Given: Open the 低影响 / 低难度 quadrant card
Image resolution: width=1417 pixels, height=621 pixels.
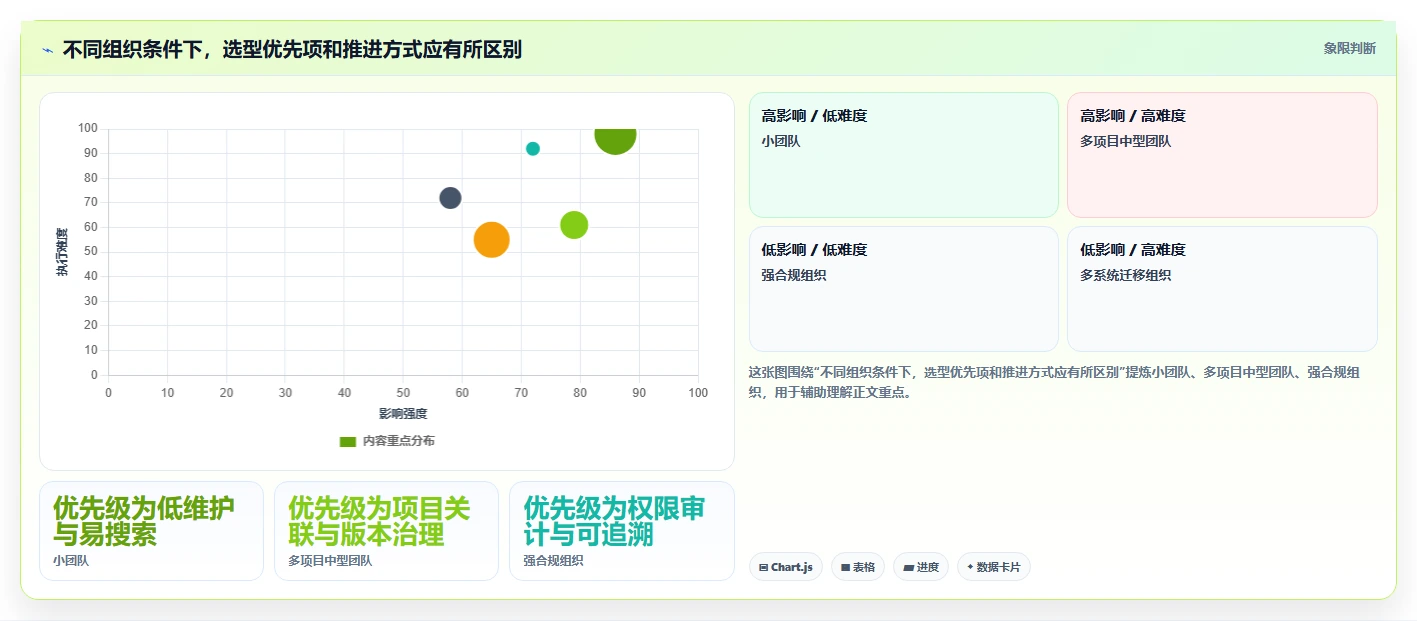Looking at the screenshot, I should [904, 289].
